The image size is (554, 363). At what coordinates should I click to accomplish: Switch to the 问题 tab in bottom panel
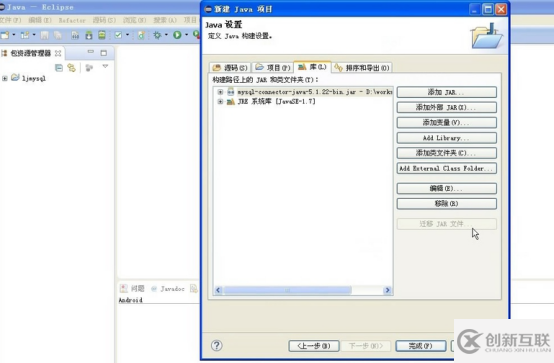coord(132,289)
